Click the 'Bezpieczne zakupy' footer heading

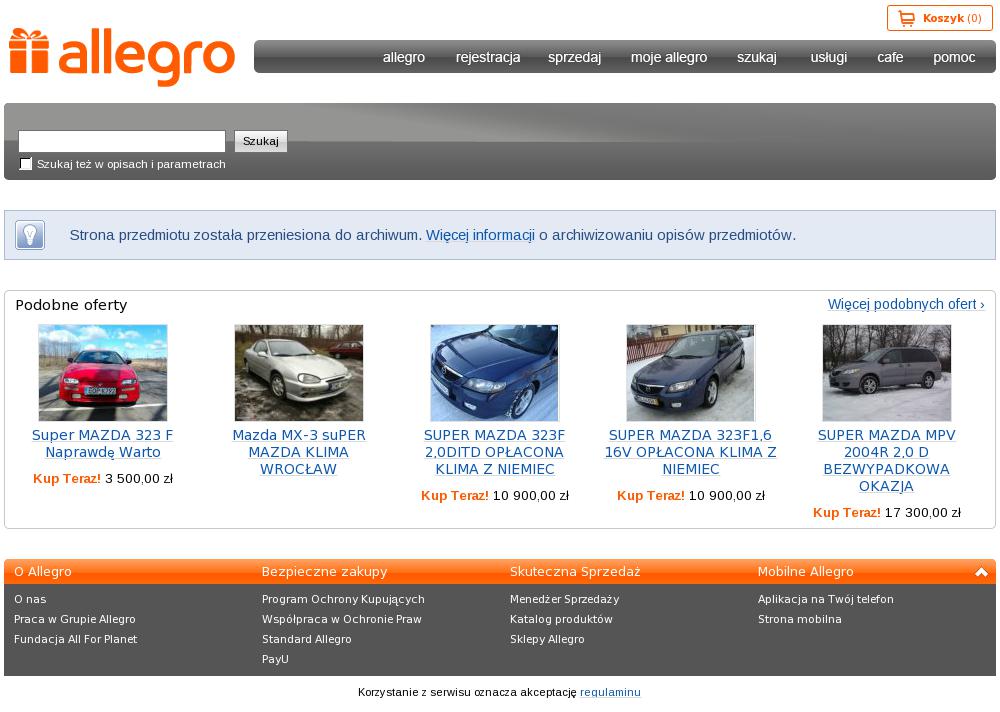(324, 572)
